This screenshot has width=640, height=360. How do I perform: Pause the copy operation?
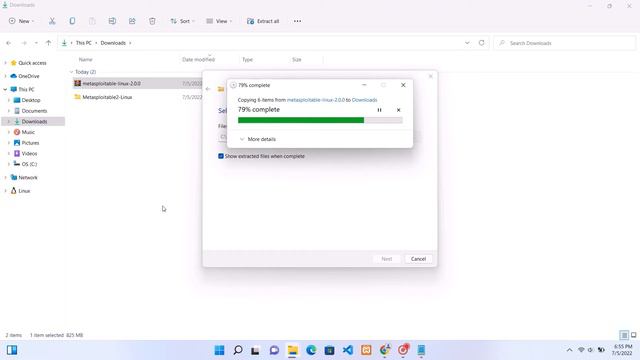(x=379, y=110)
